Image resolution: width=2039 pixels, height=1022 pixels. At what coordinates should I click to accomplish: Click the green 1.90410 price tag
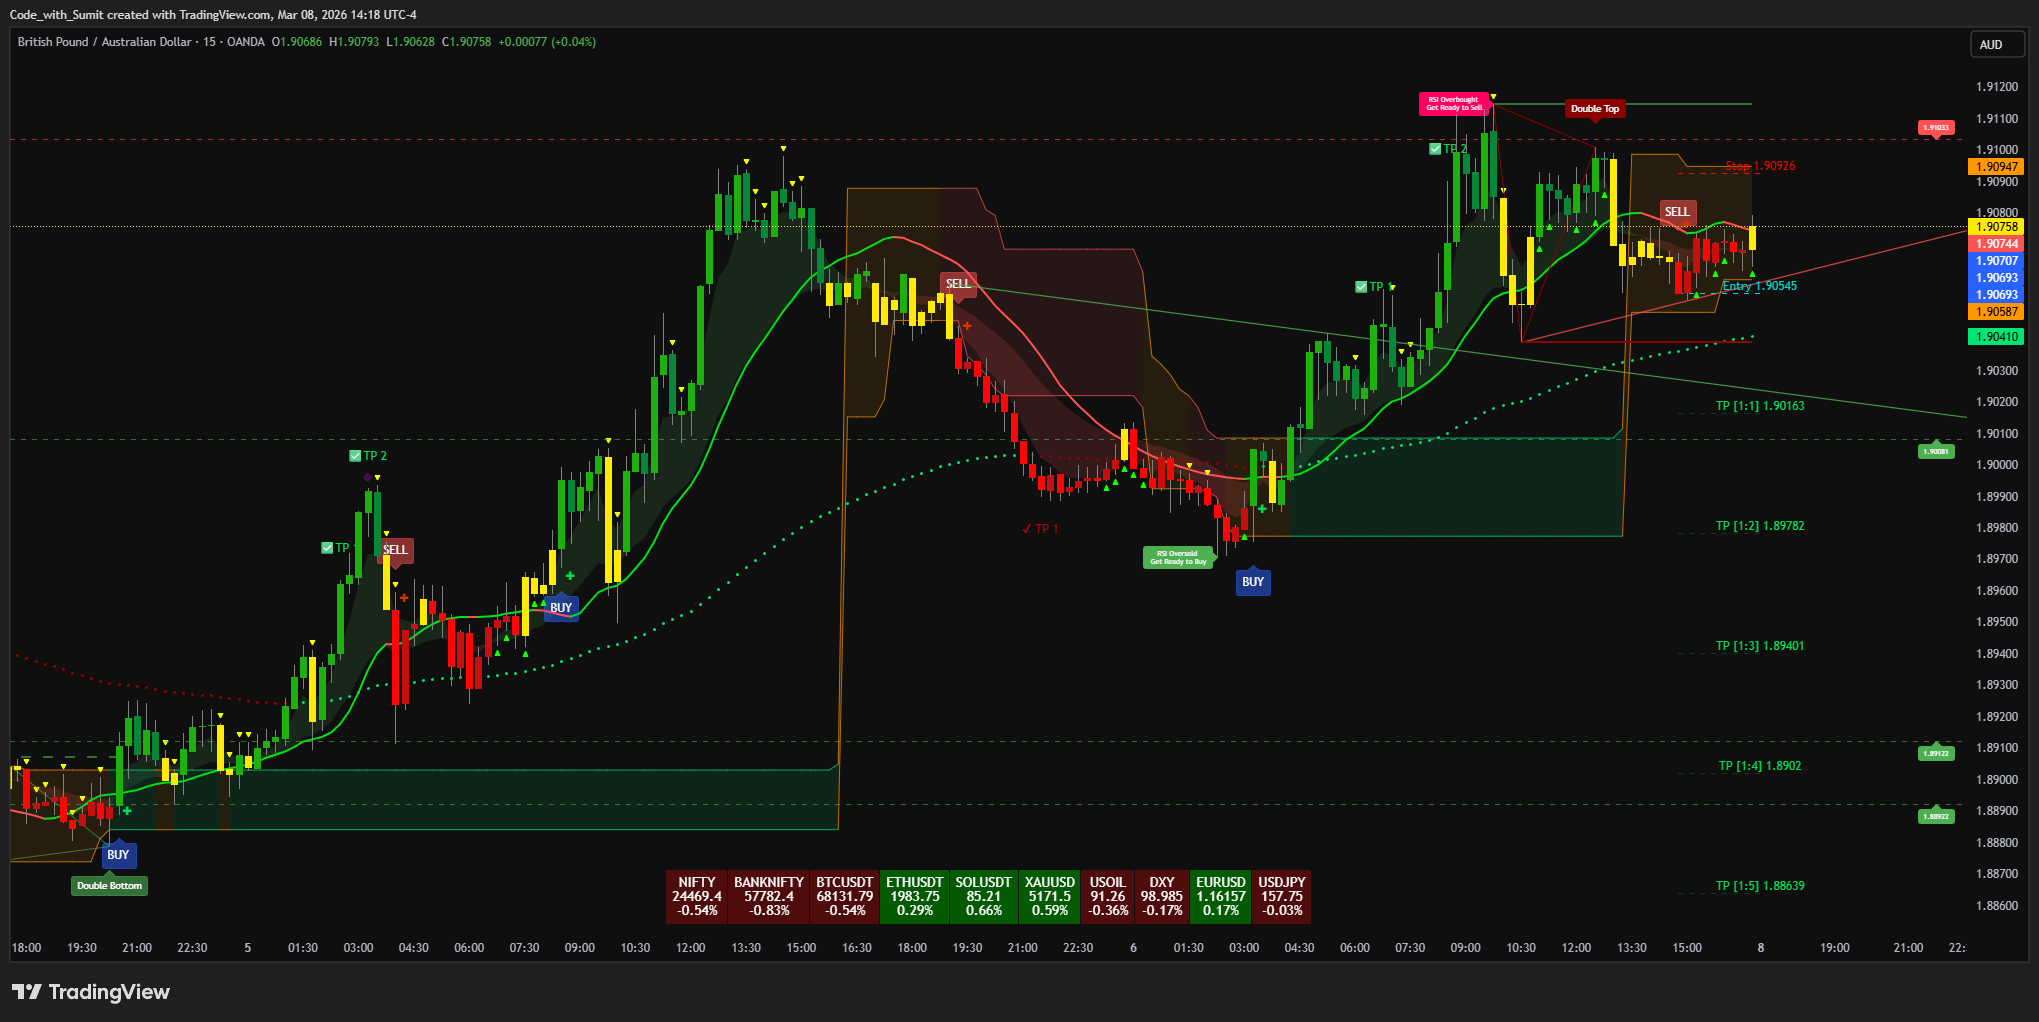coord(1995,337)
